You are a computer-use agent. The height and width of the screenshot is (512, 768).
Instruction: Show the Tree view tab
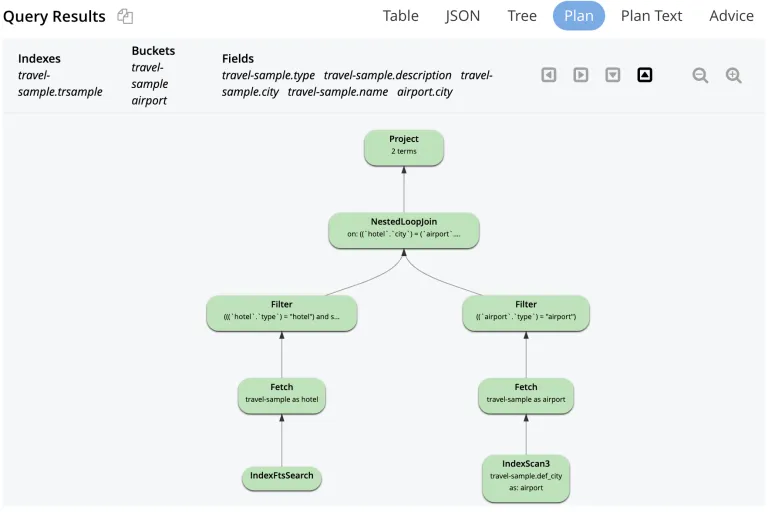(x=522, y=16)
